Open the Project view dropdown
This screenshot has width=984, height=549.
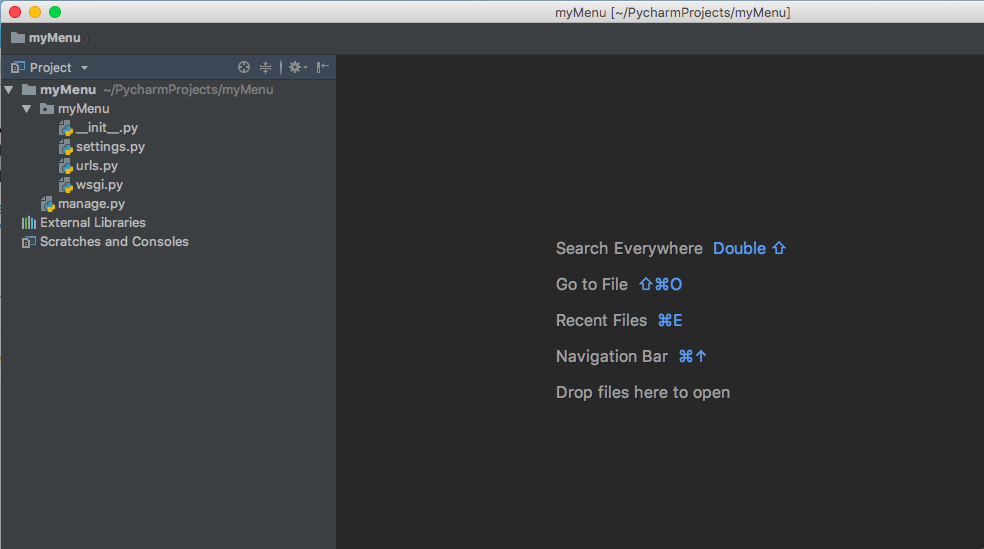(84, 68)
